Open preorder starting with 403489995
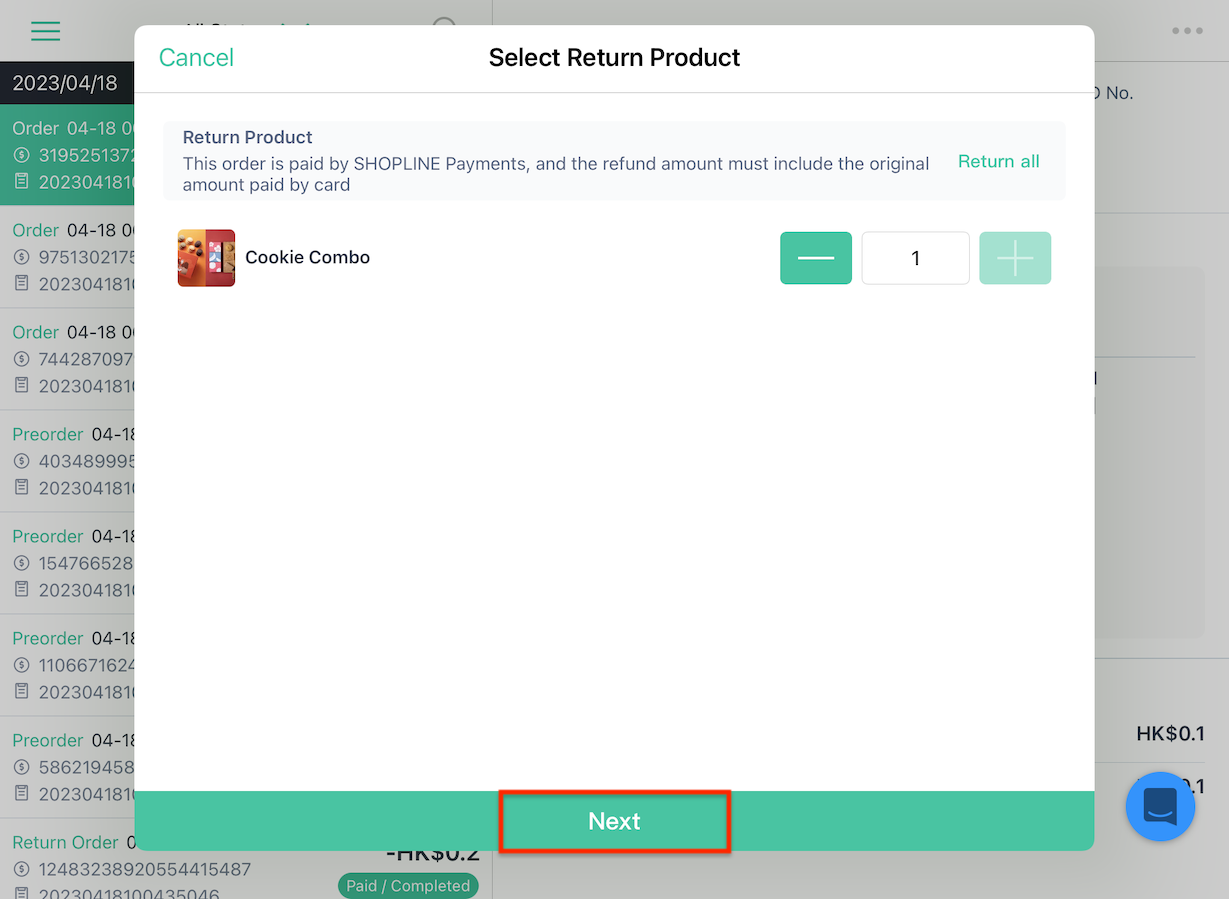 (x=67, y=461)
